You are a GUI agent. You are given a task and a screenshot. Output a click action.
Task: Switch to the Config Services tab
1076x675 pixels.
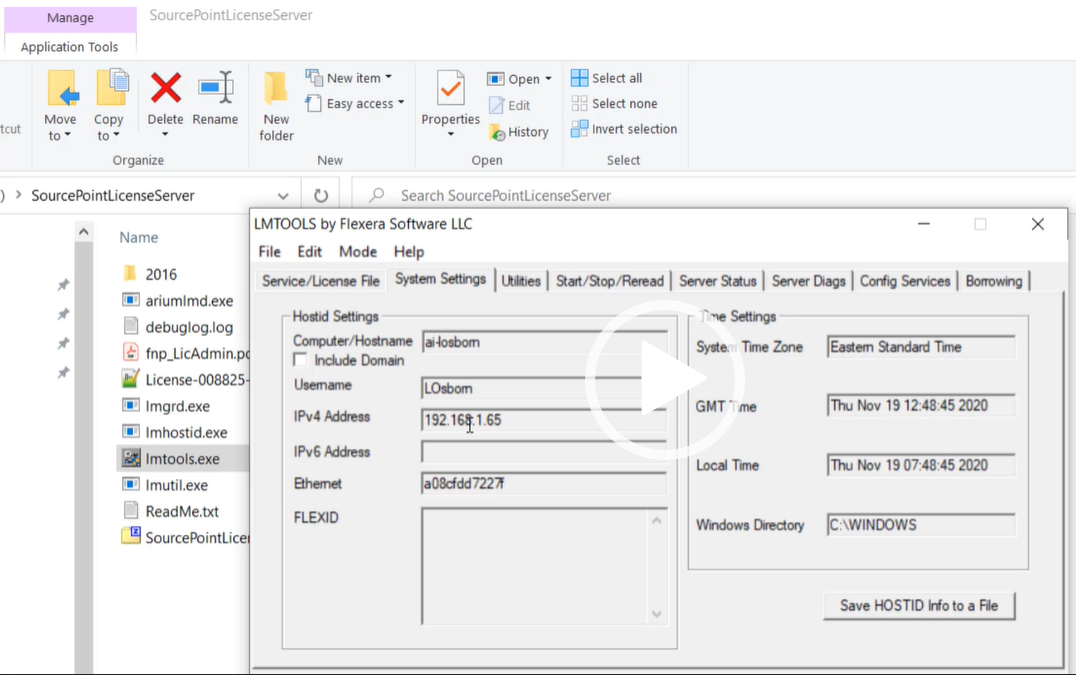(905, 281)
